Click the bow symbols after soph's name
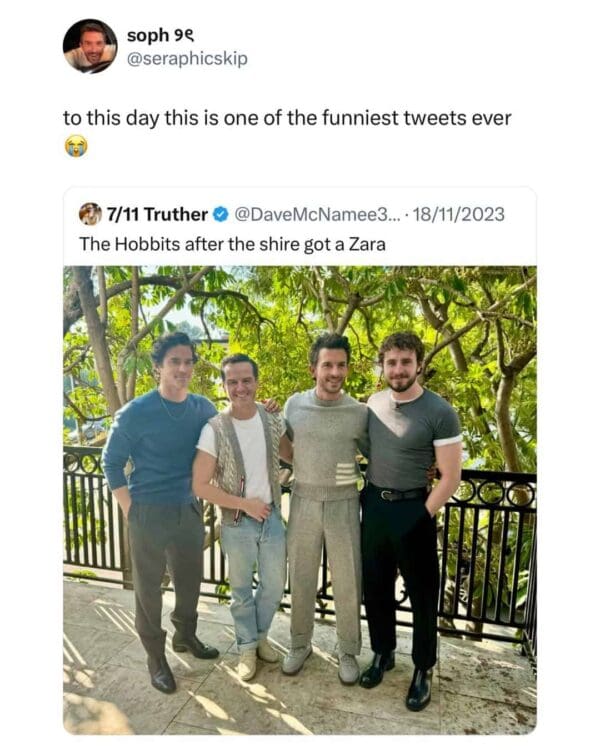 pyautogui.click(x=181, y=36)
